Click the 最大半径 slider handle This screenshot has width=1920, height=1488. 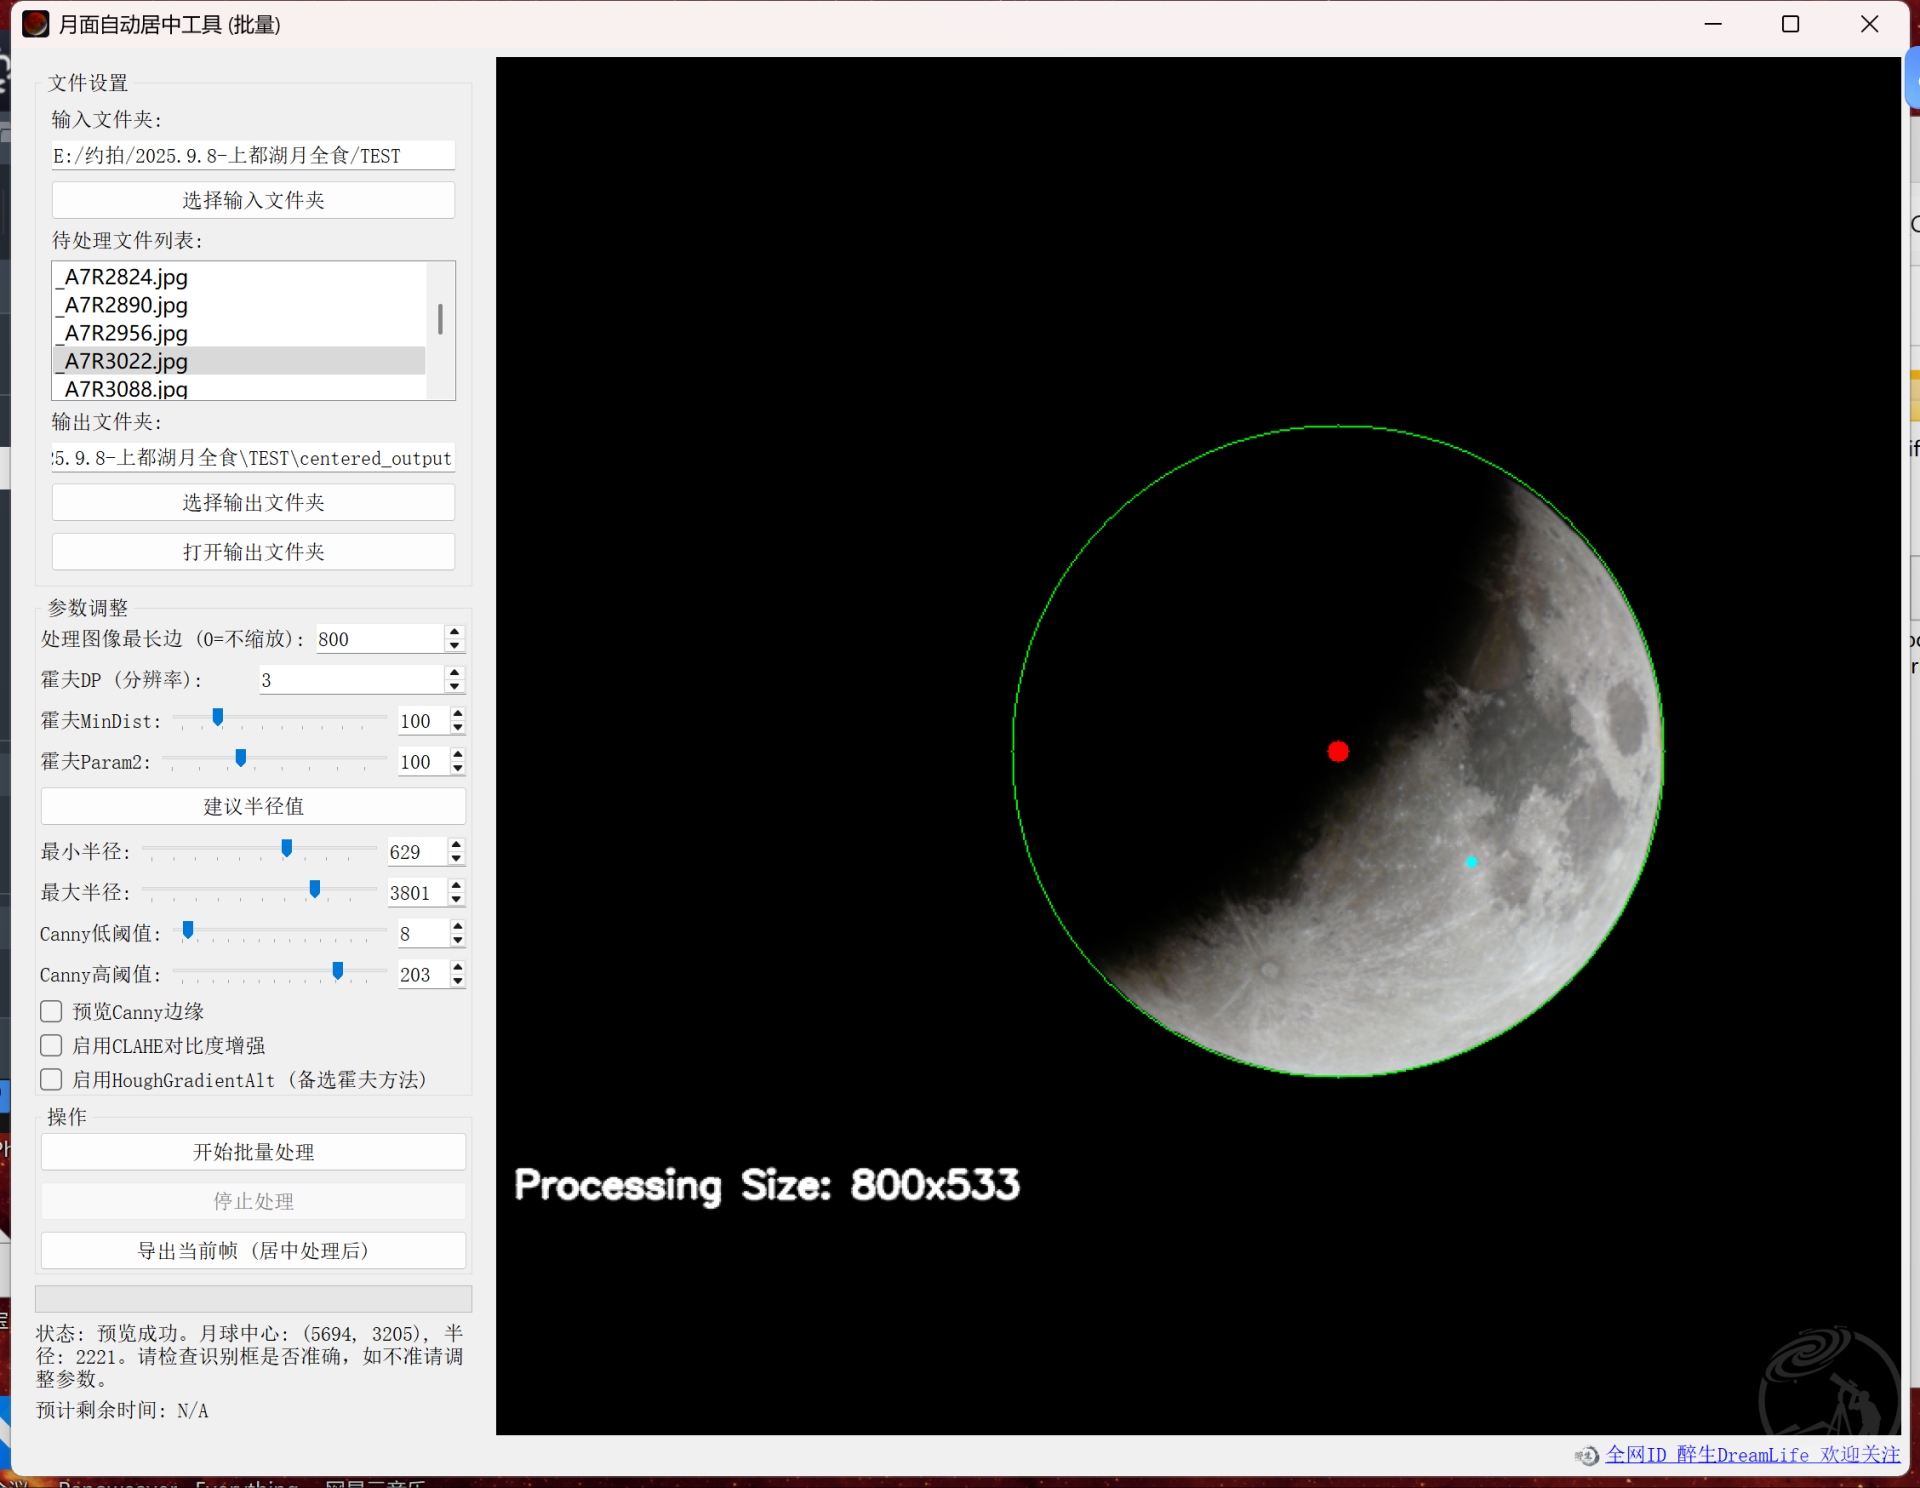tap(315, 889)
